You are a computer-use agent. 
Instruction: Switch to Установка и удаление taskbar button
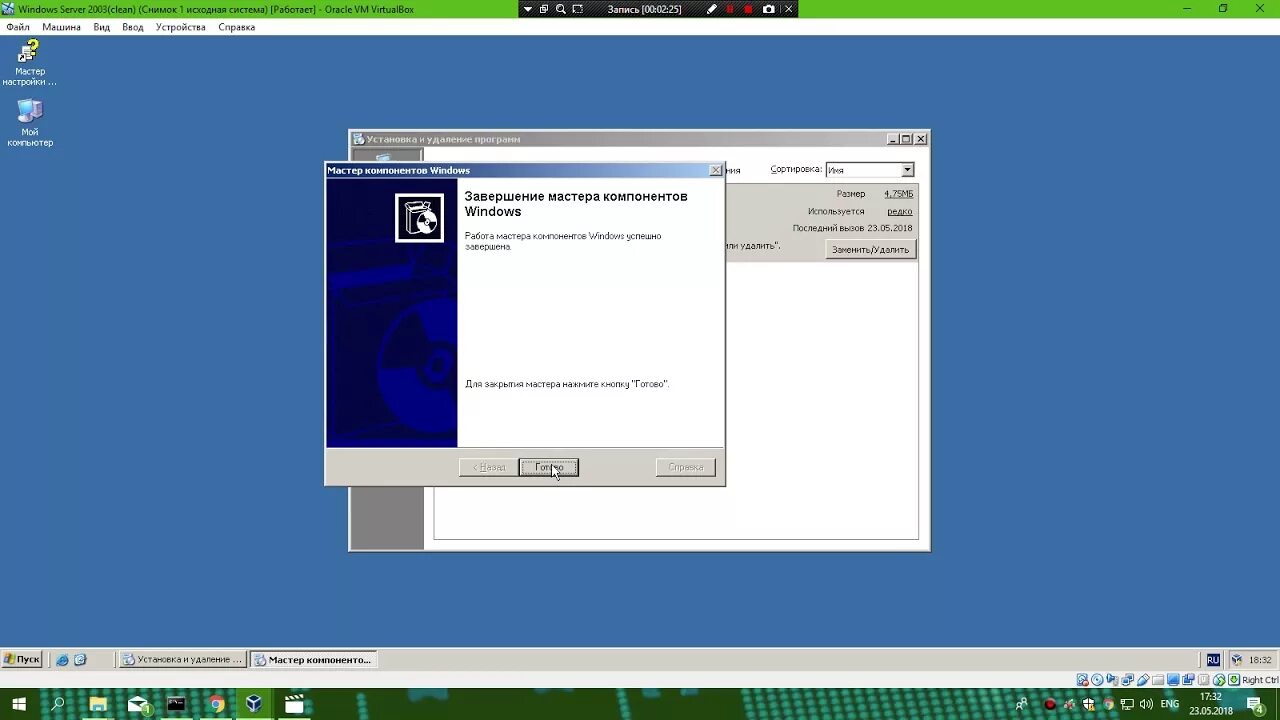(182, 659)
